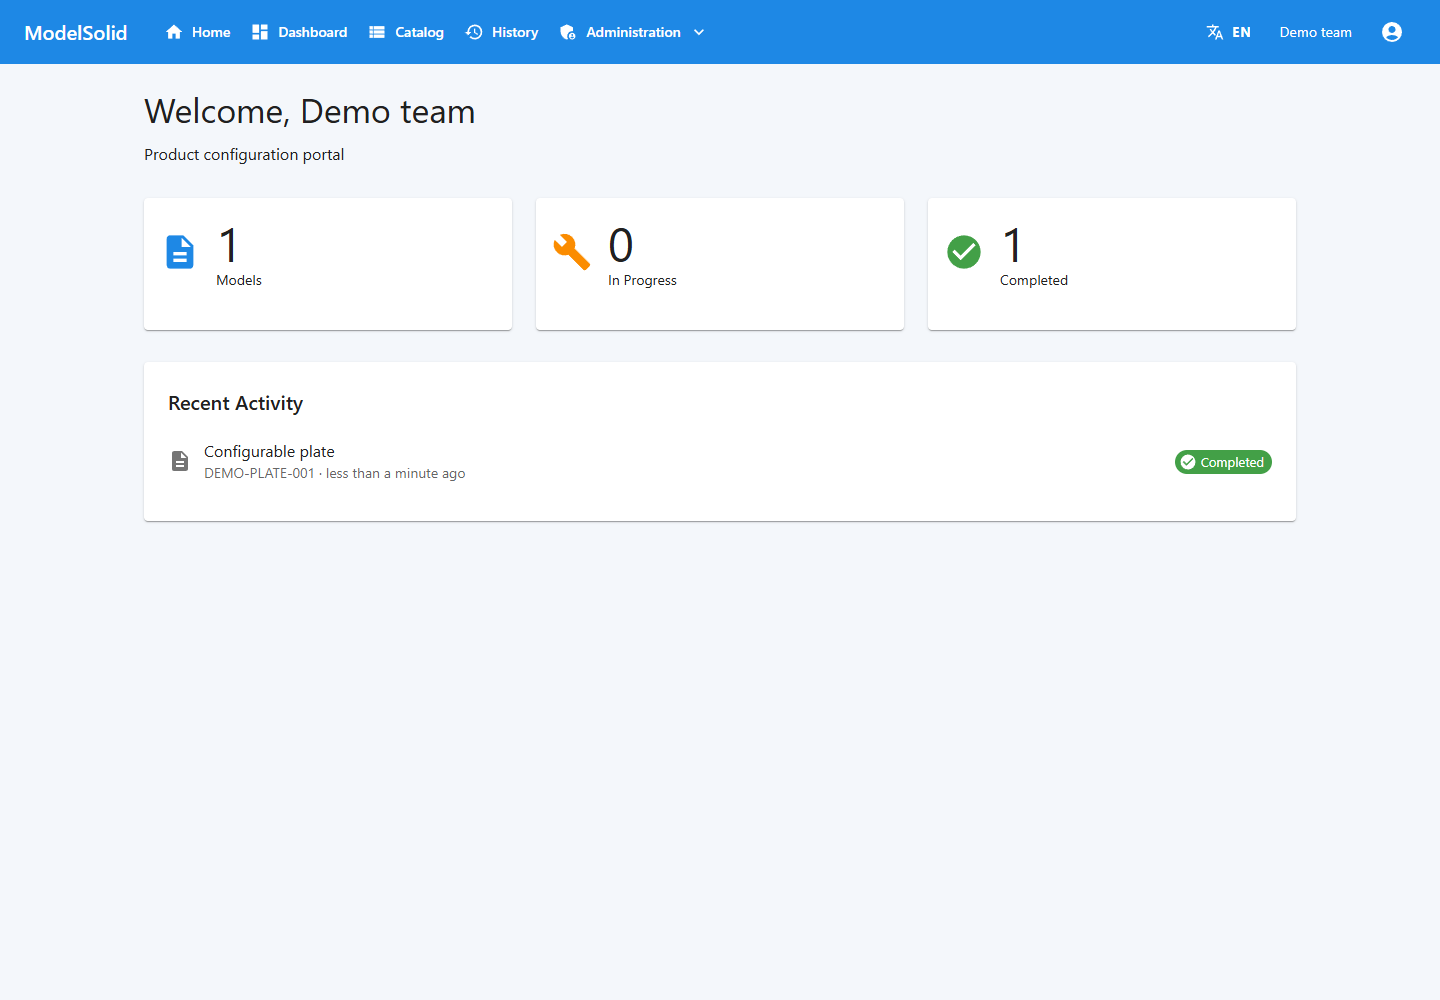Open the Administration menu label
The image size is (1440, 1000).
[x=633, y=32]
